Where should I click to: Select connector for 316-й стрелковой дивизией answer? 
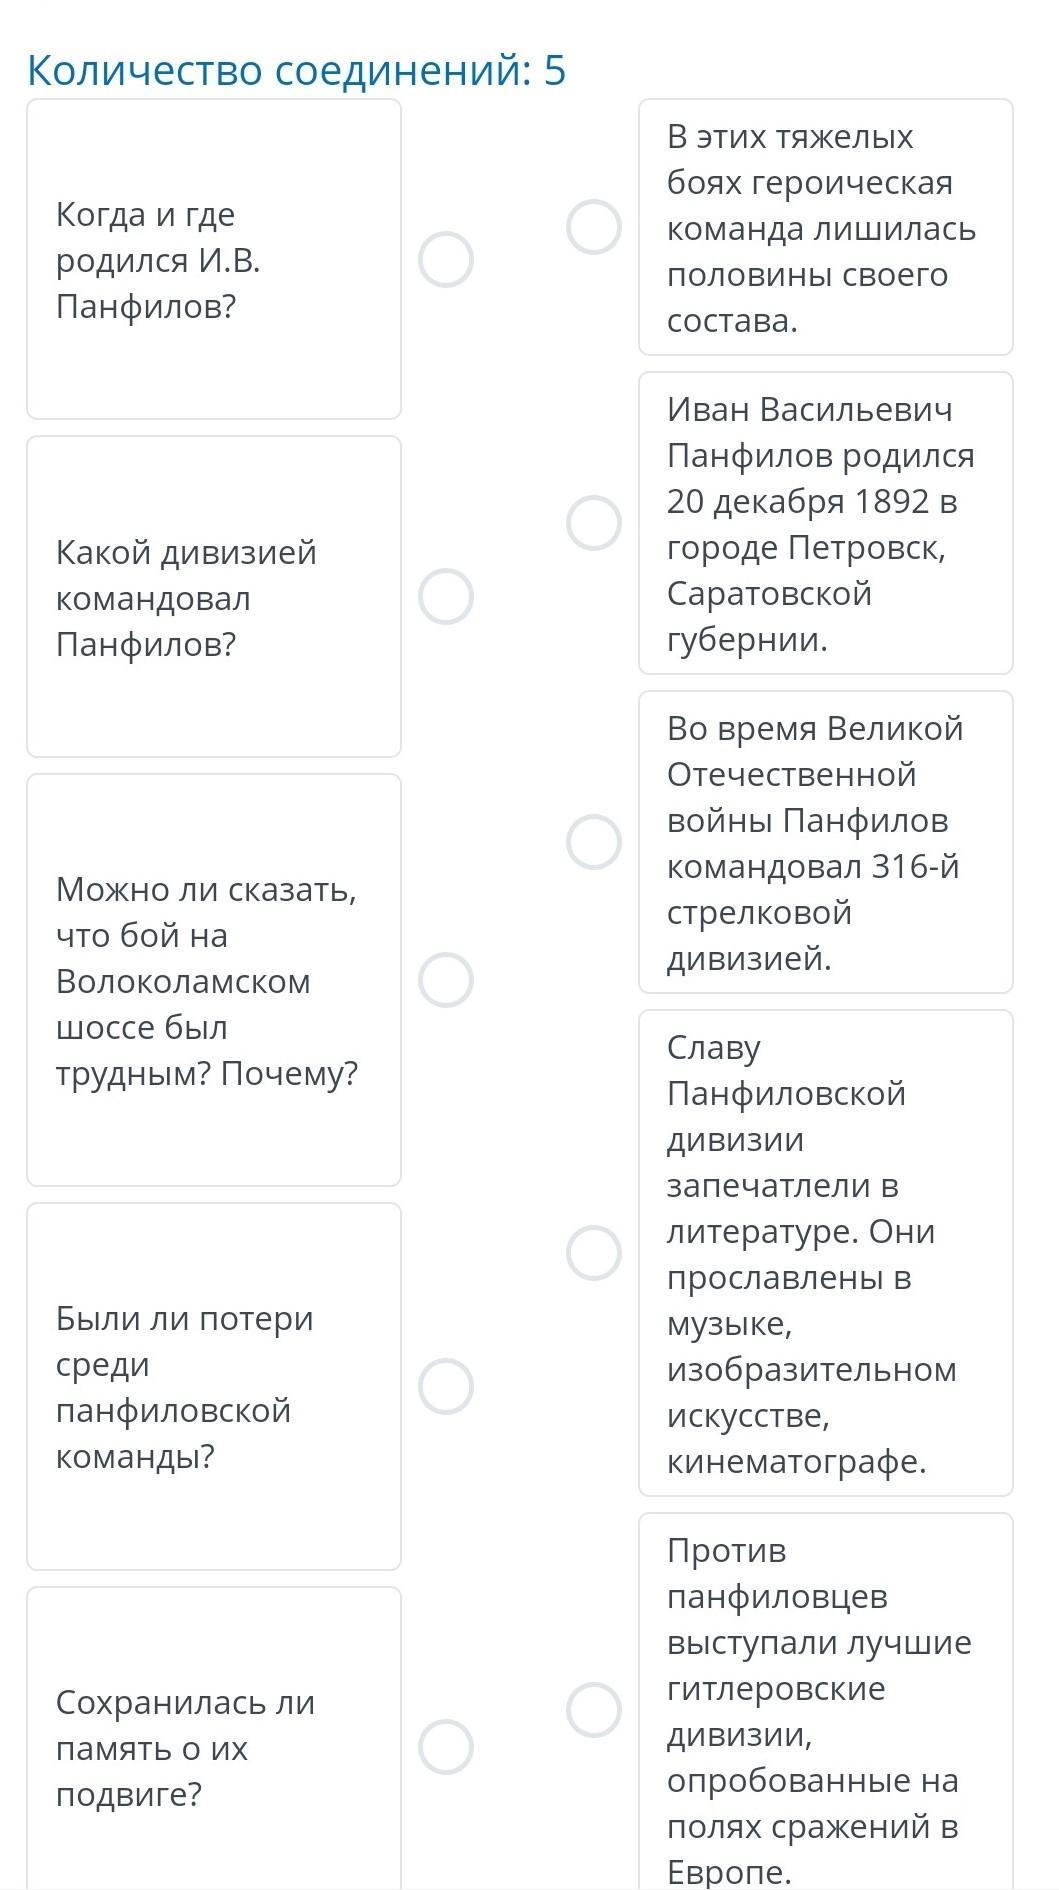594,842
